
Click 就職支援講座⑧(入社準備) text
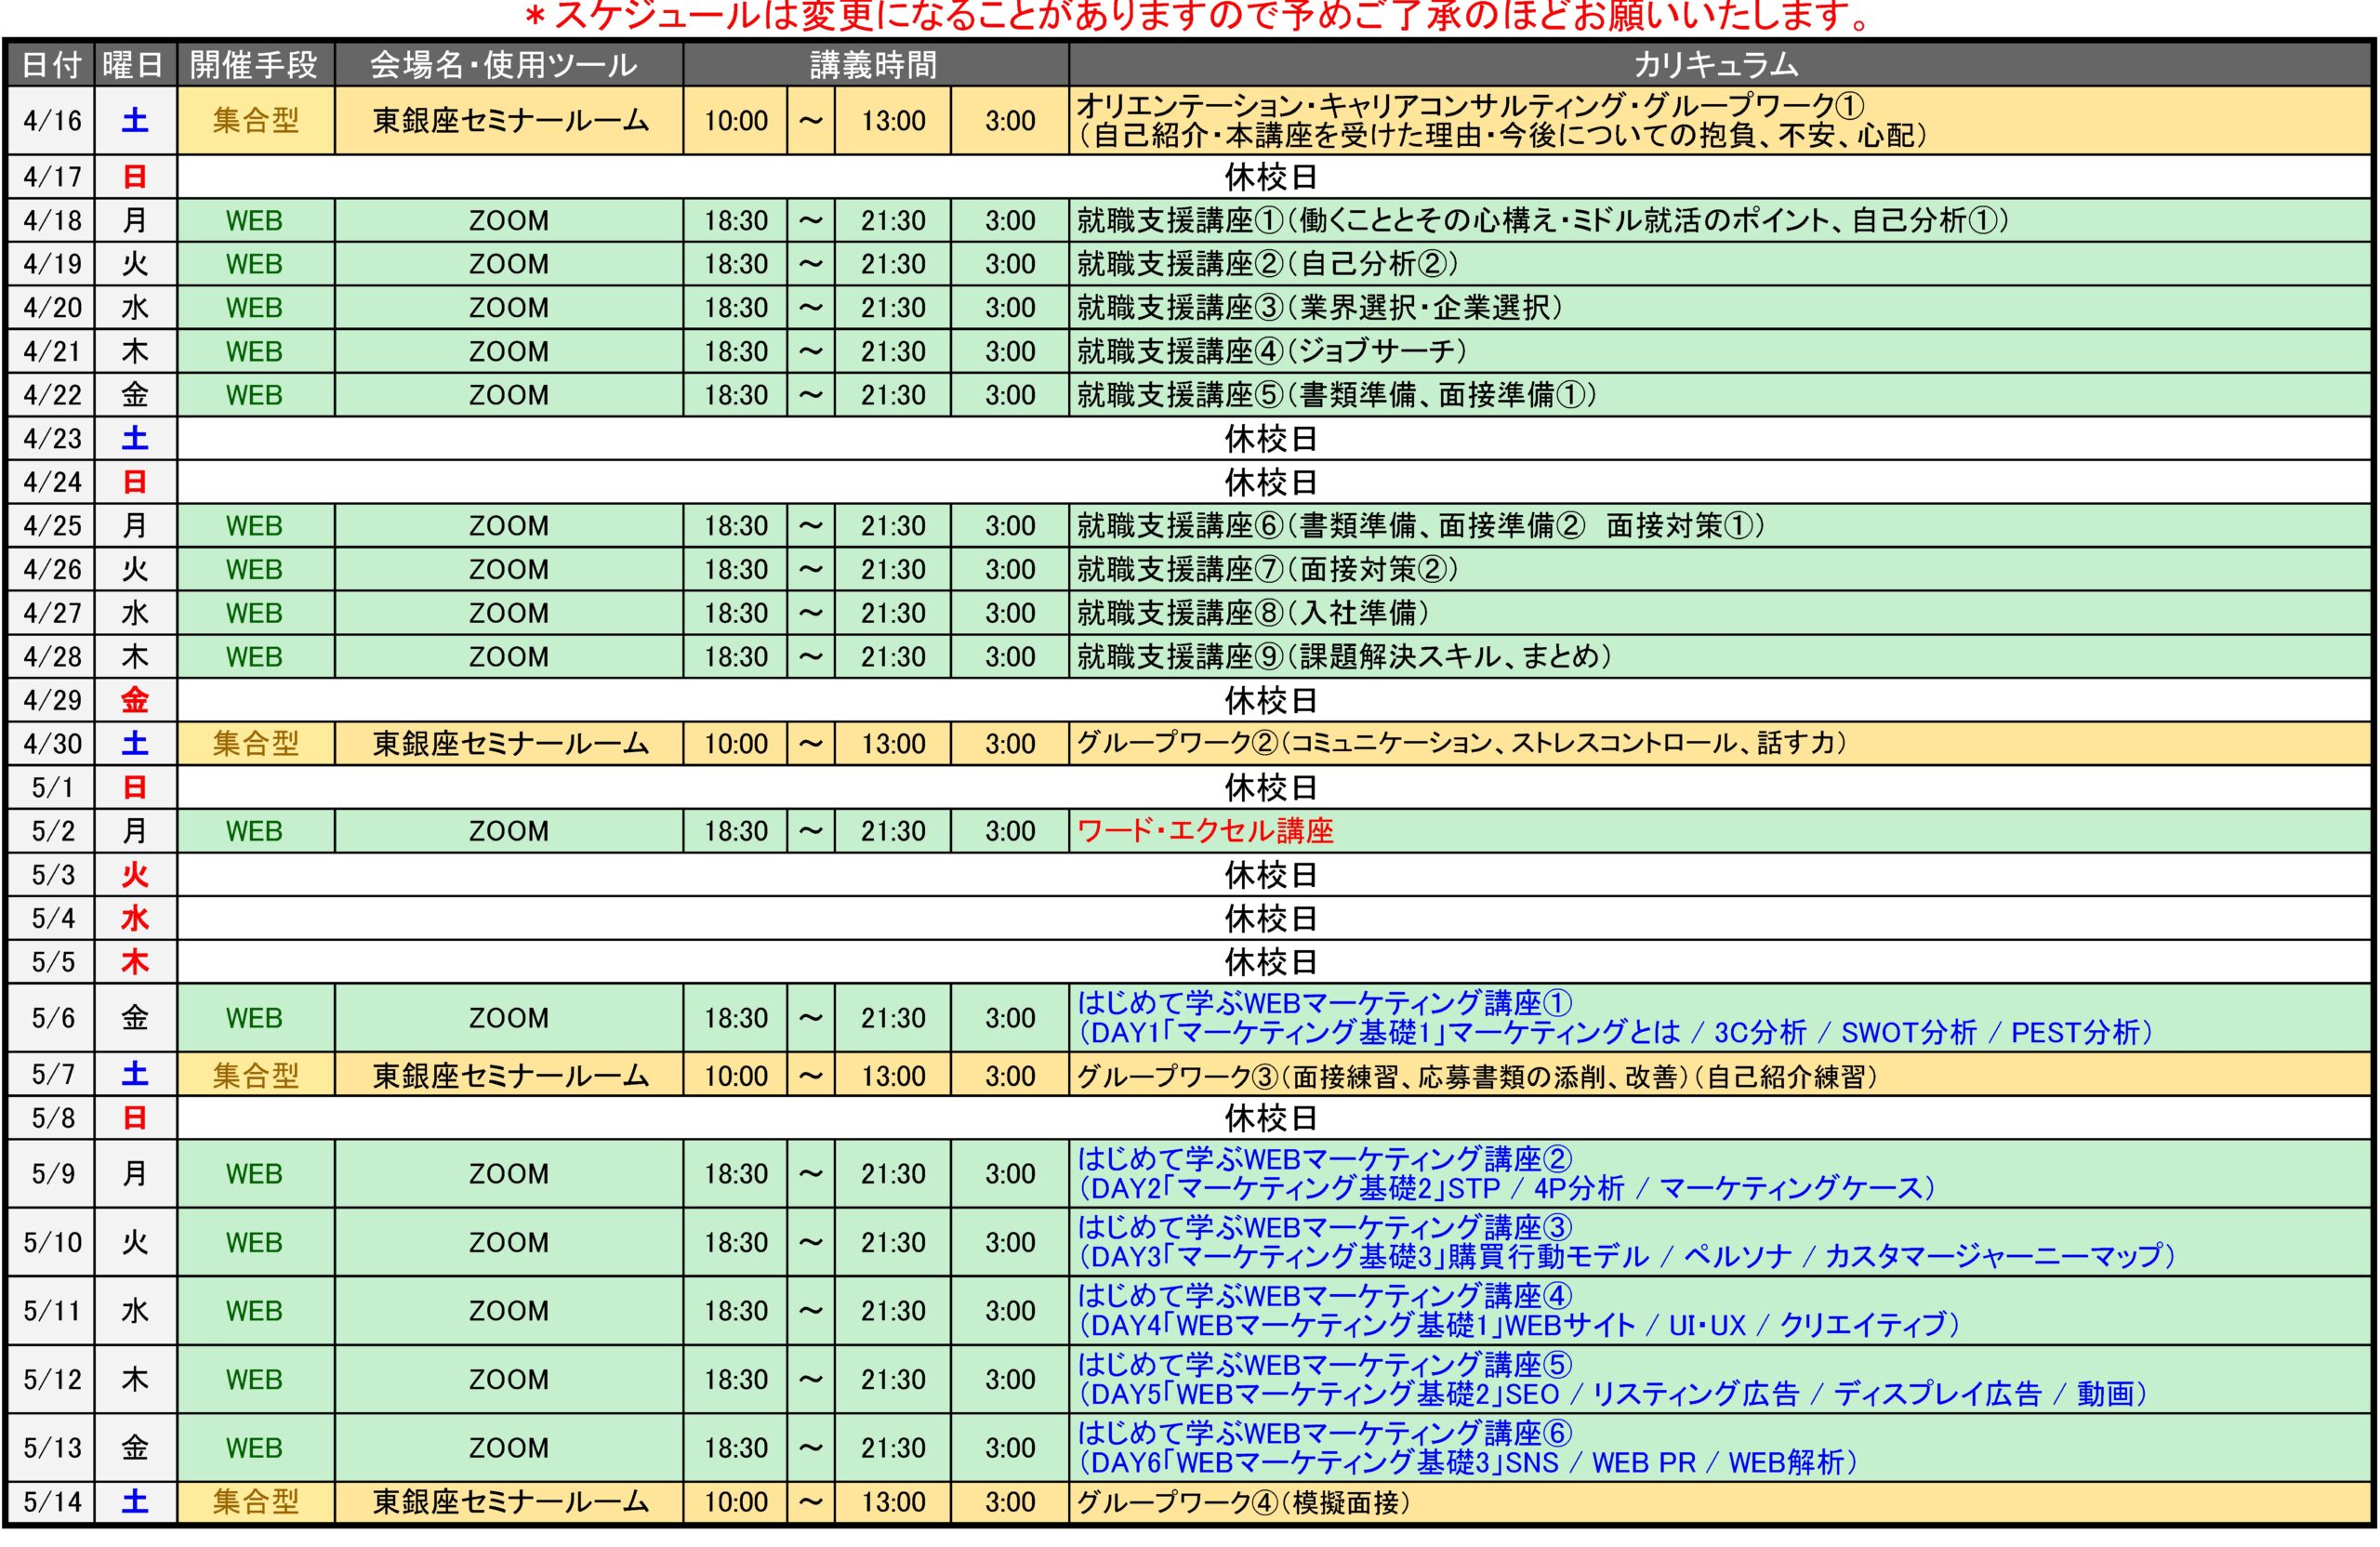[1253, 613]
